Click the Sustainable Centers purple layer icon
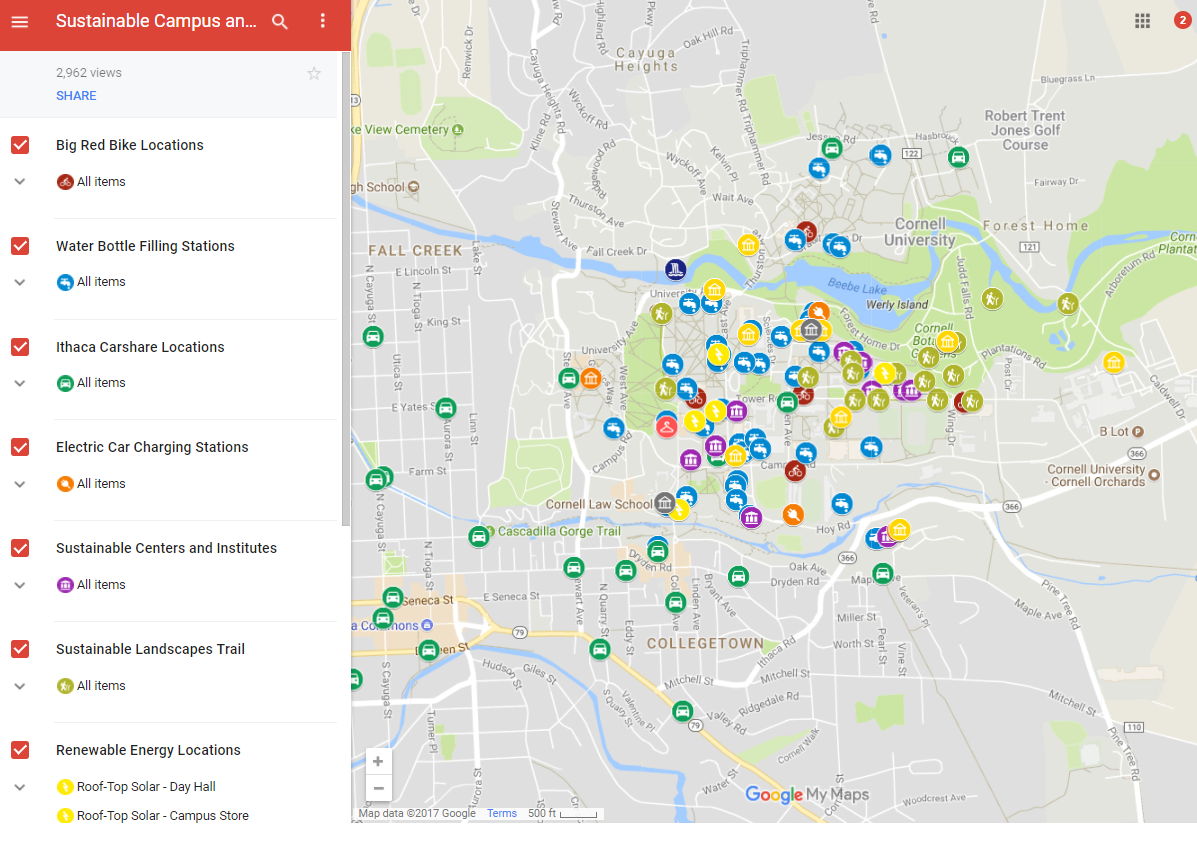The width and height of the screenshot is (1197, 848). point(65,585)
